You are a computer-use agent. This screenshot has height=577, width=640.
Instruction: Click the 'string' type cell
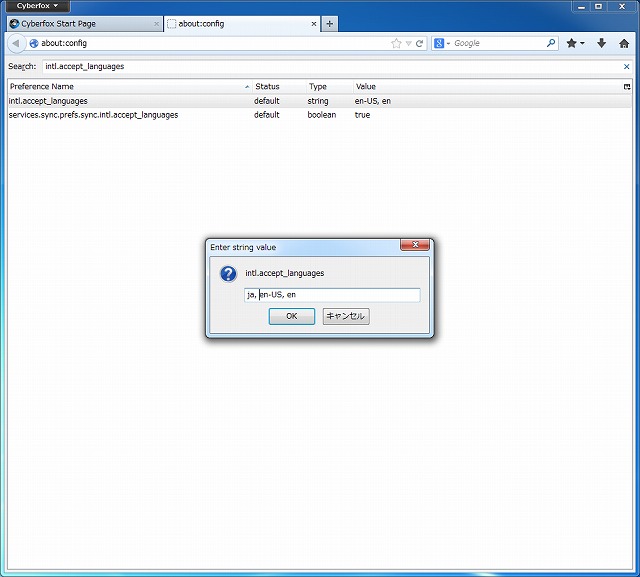(318, 101)
